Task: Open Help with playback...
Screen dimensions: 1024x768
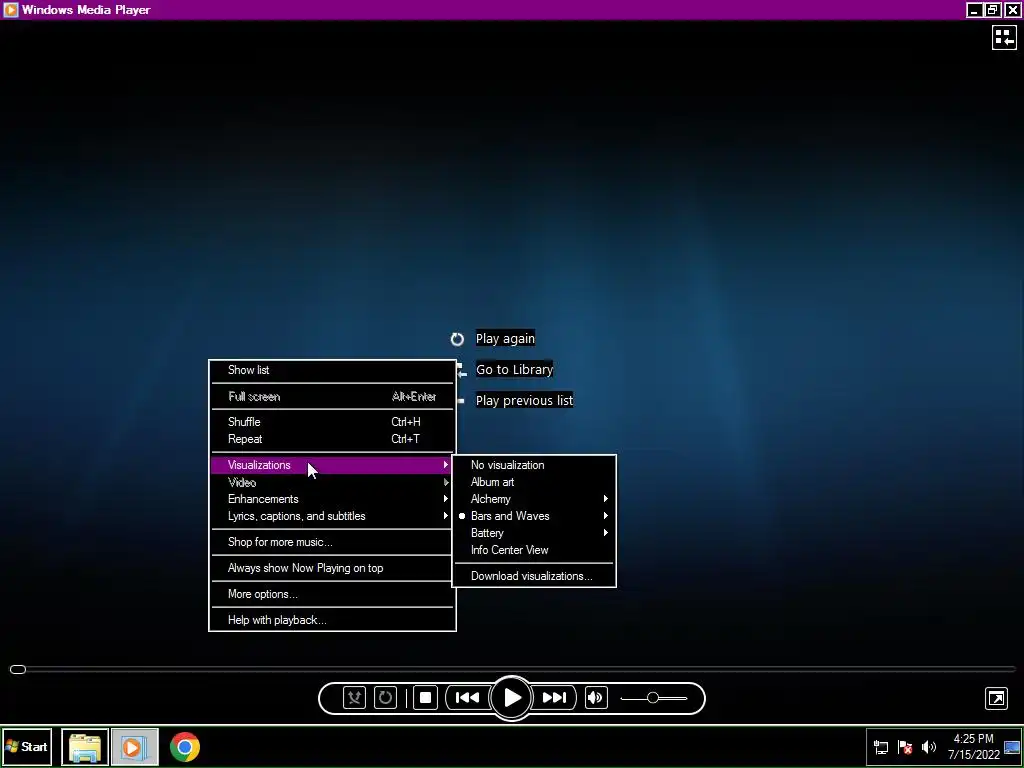Action: coord(332,620)
